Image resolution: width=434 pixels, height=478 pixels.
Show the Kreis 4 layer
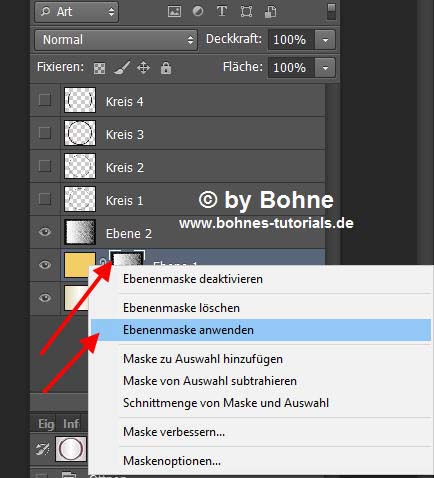click(45, 100)
